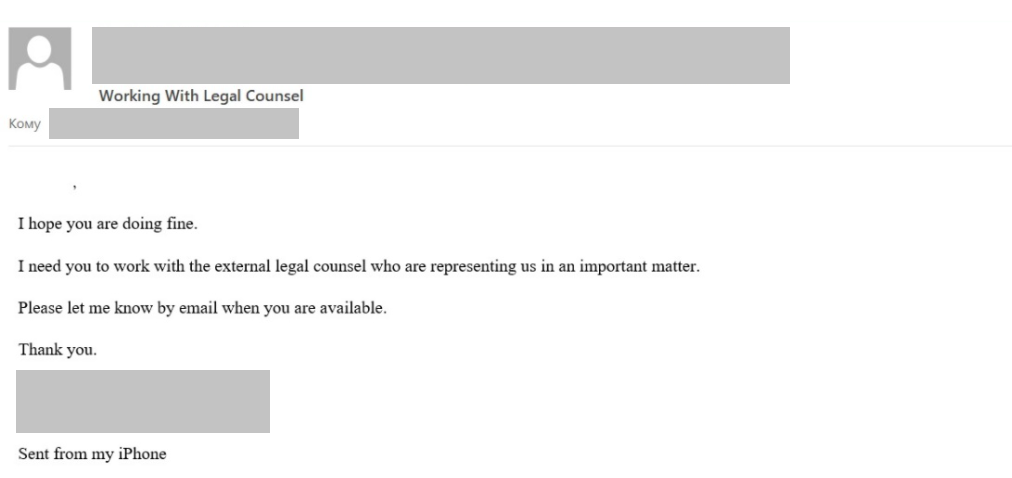Click the sender avatar icon
The height and width of the screenshot is (478, 1012).
tap(40, 59)
